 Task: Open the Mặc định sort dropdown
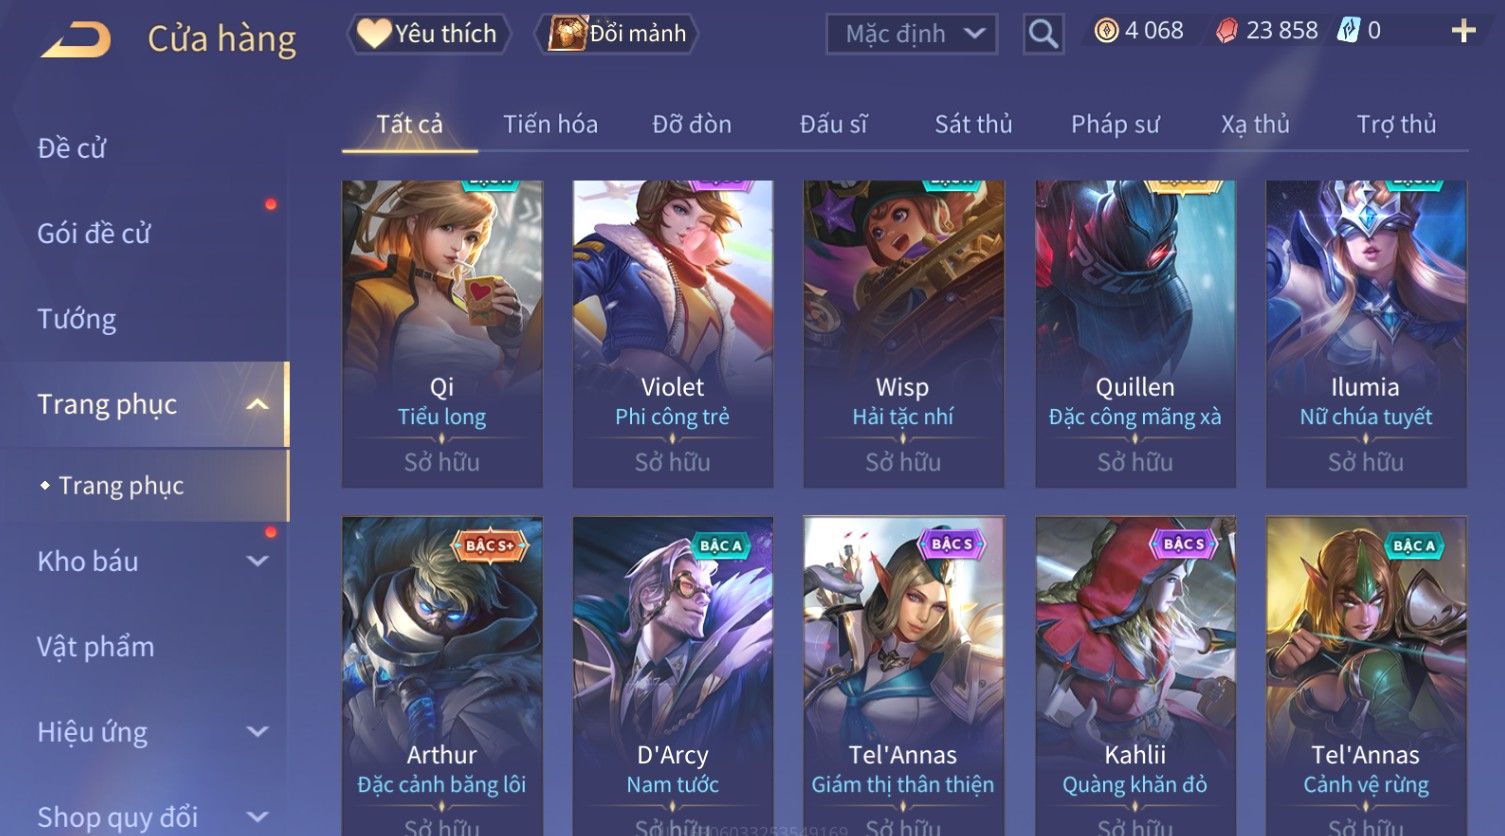point(912,34)
